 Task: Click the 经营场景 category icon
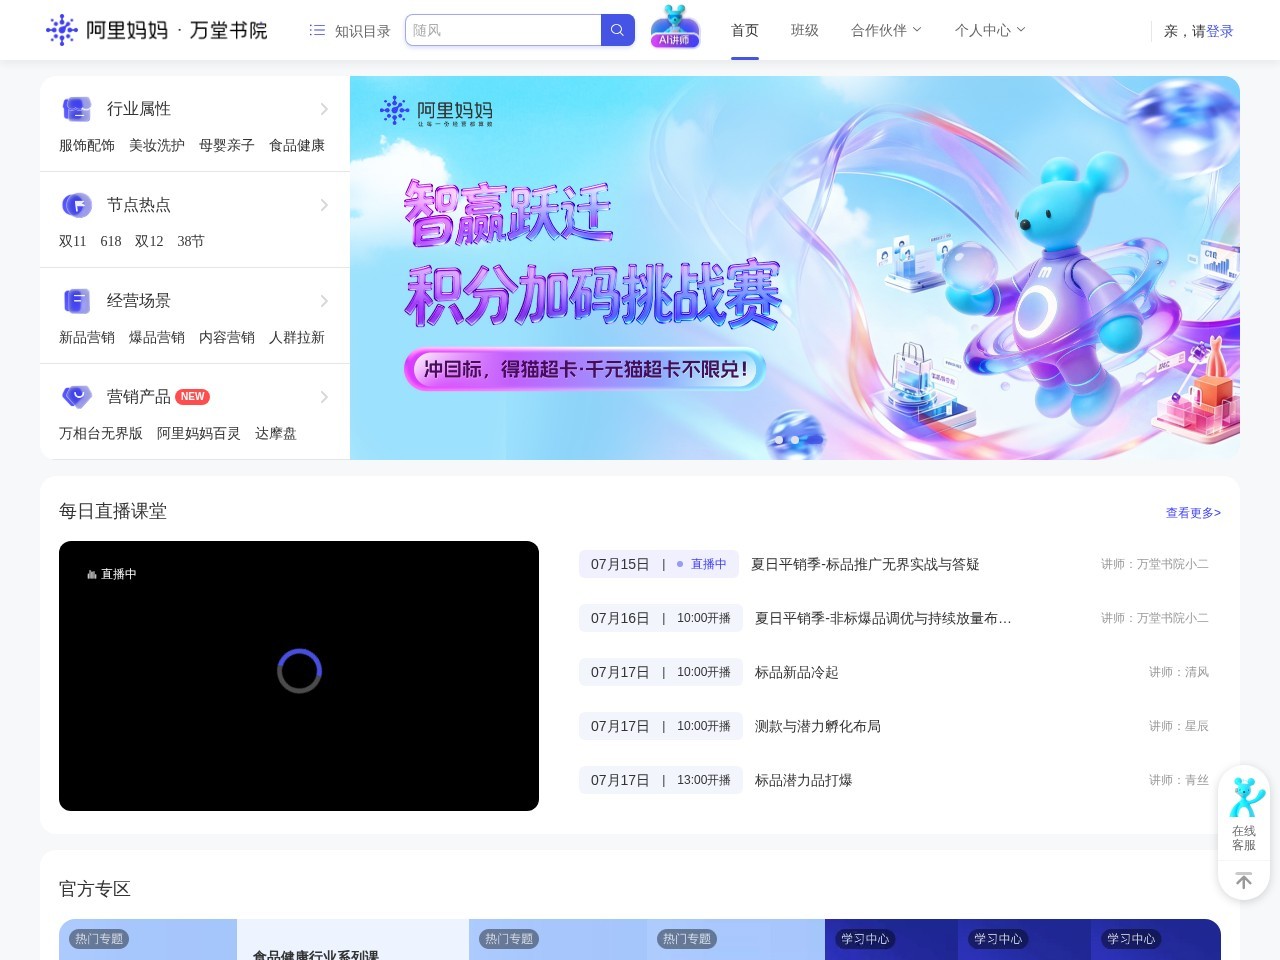pyautogui.click(x=77, y=301)
